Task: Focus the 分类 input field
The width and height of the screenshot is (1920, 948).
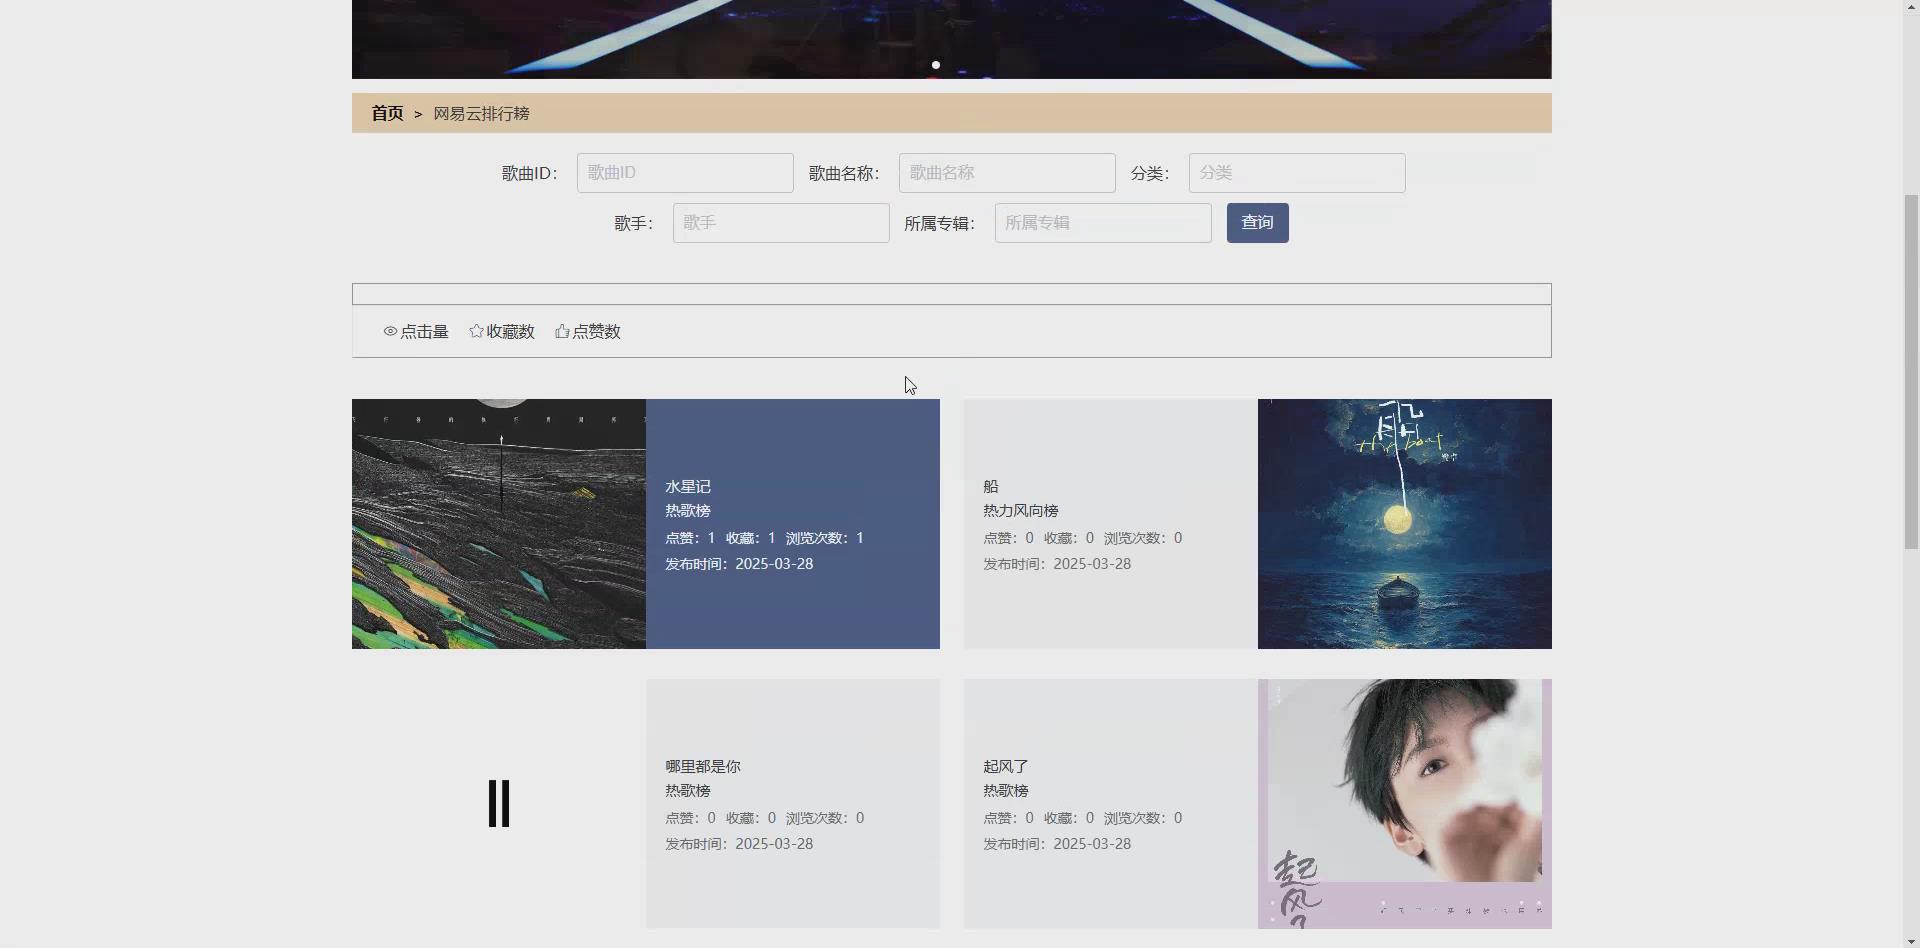Action: click(x=1297, y=173)
